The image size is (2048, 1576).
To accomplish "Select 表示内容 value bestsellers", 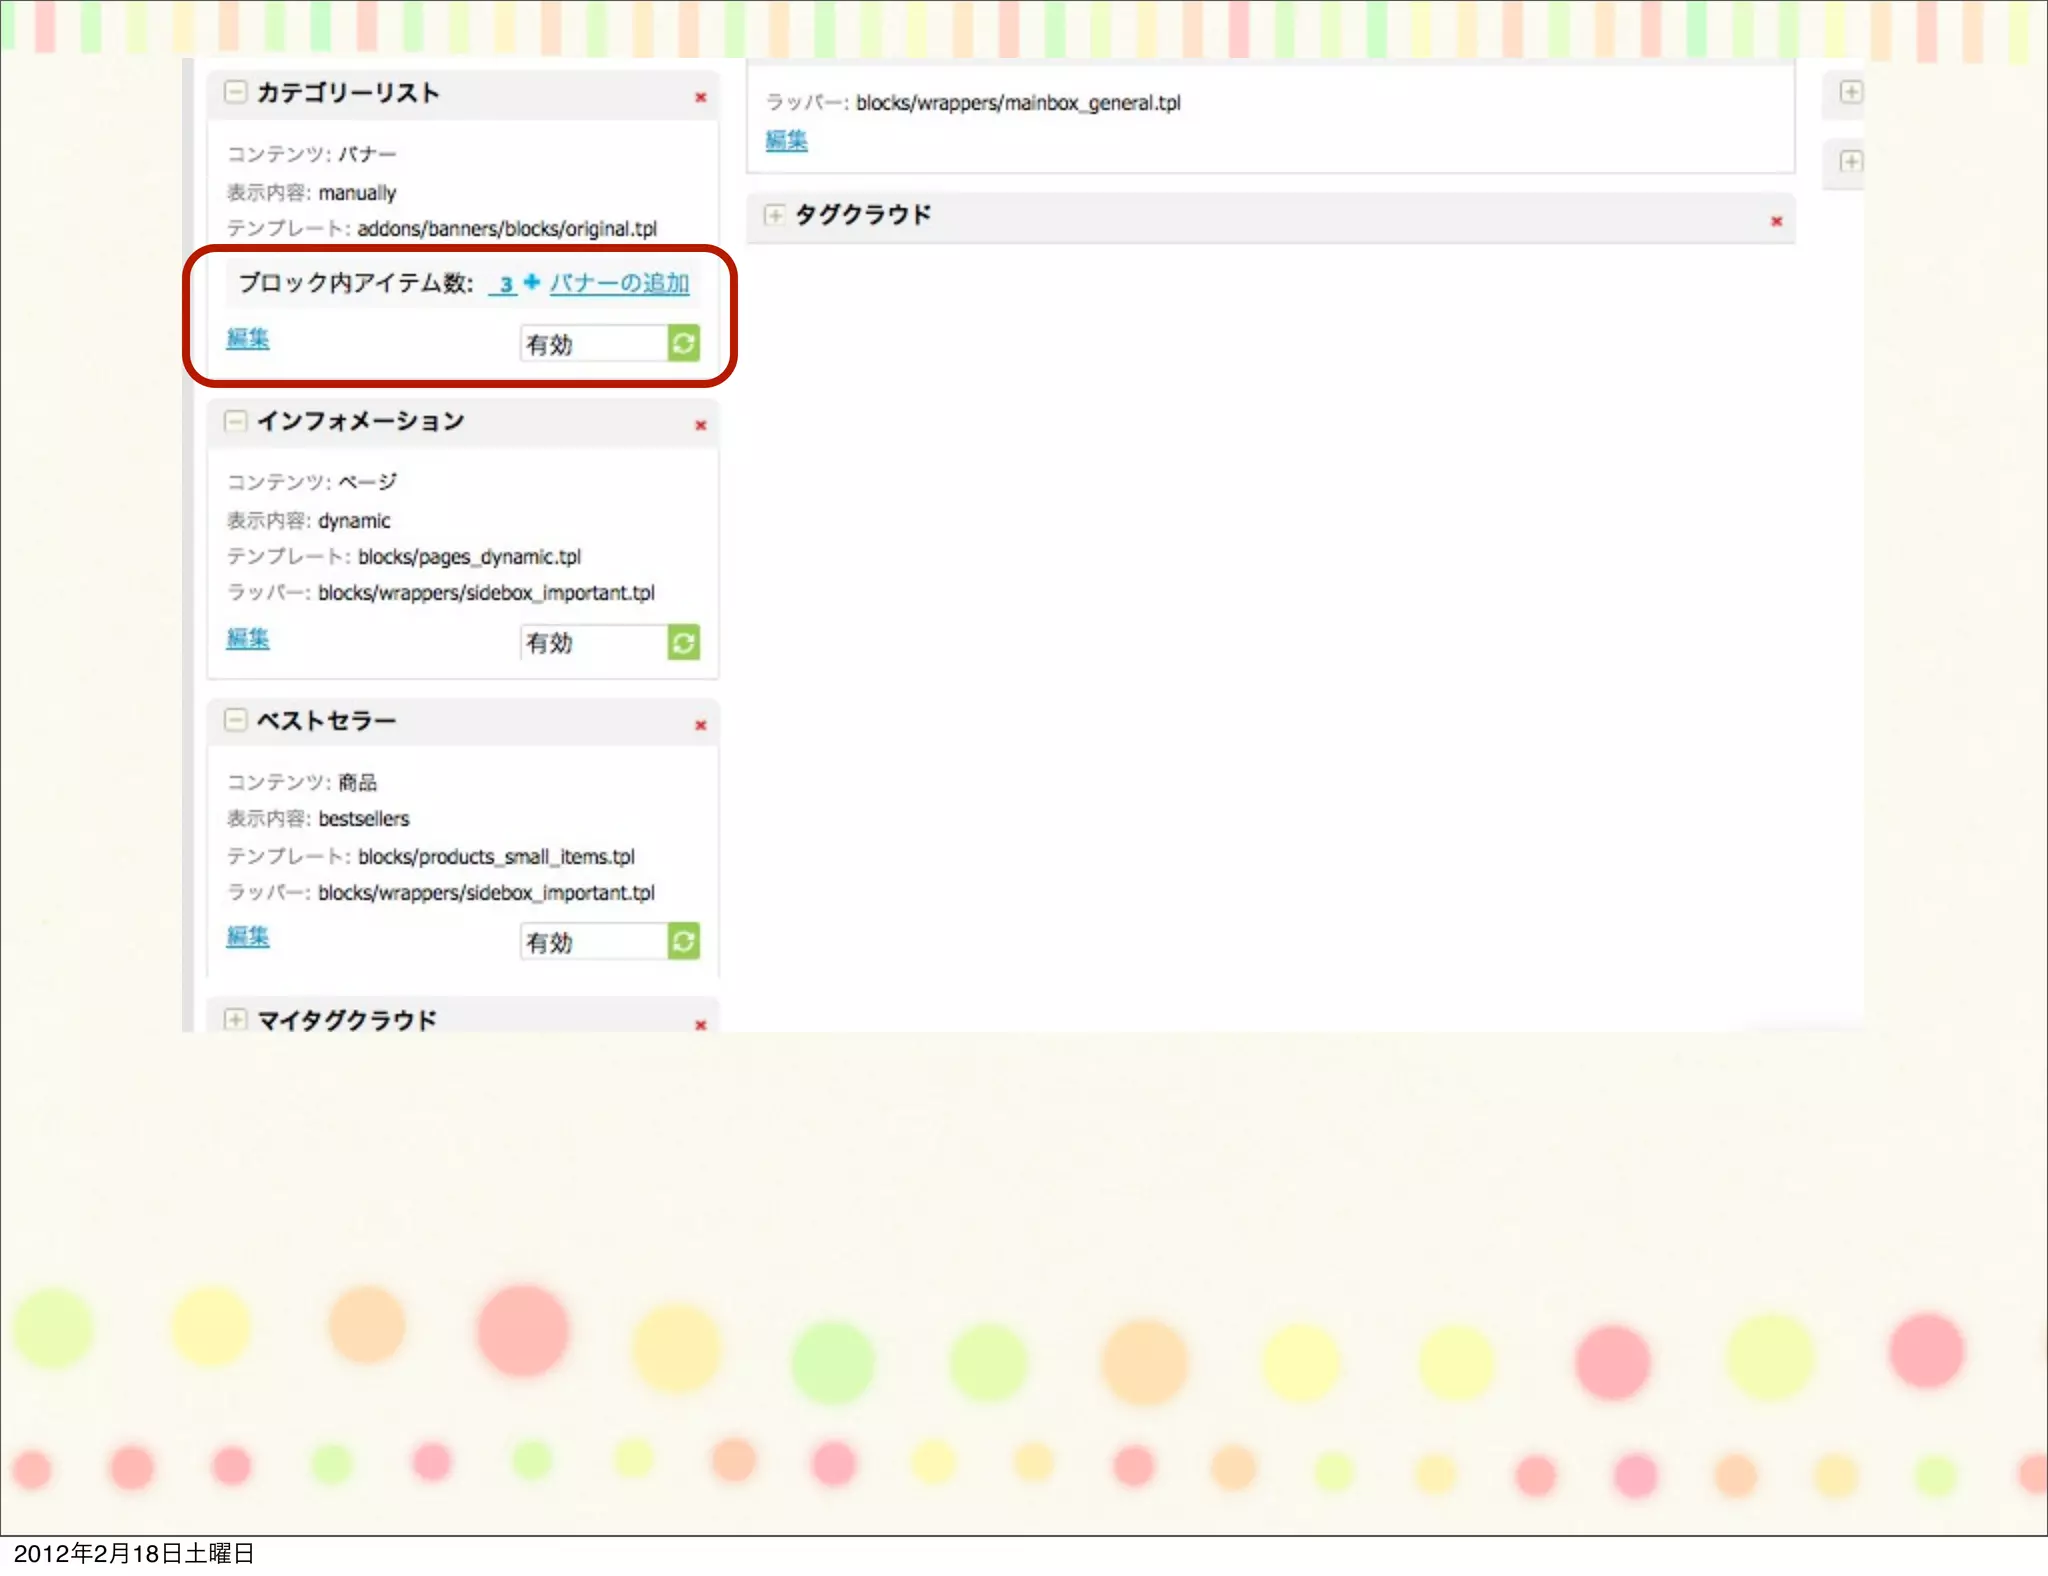I will point(364,819).
